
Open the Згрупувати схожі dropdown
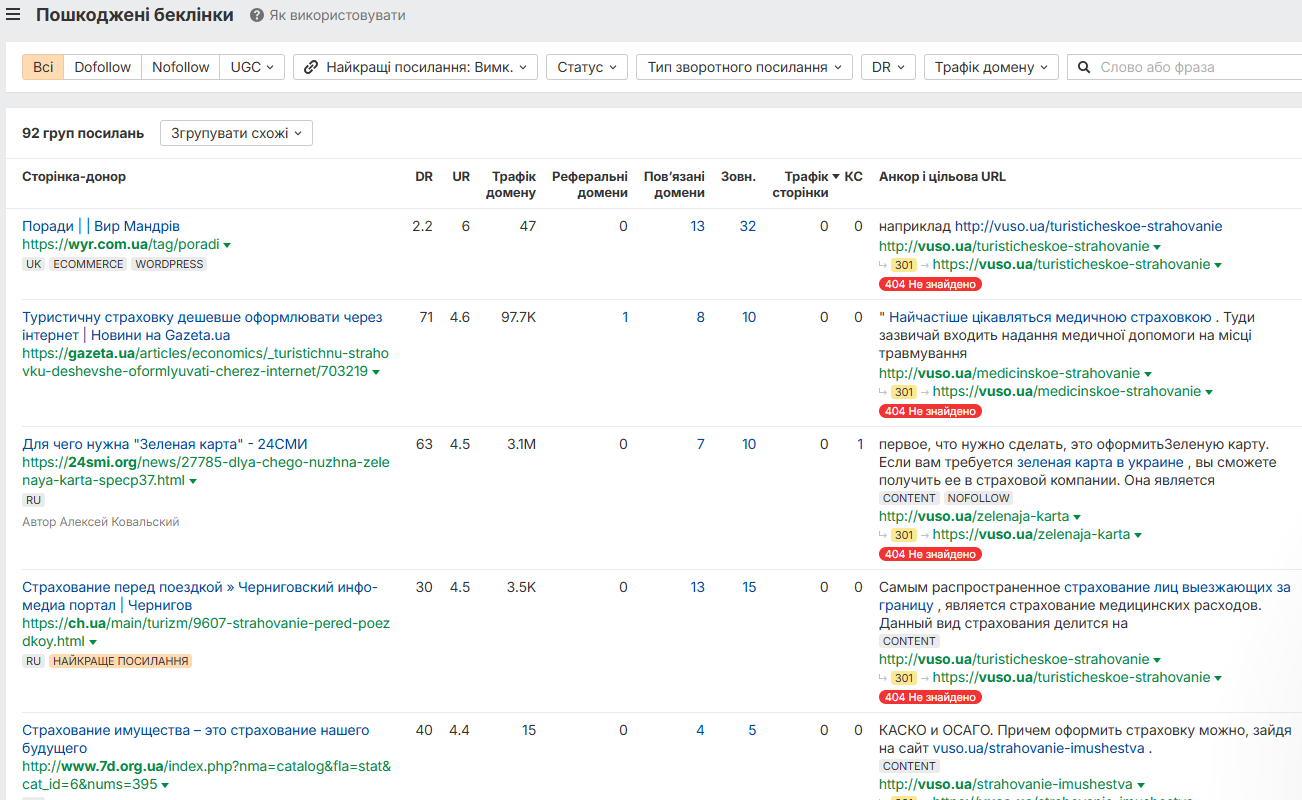coord(236,133)
